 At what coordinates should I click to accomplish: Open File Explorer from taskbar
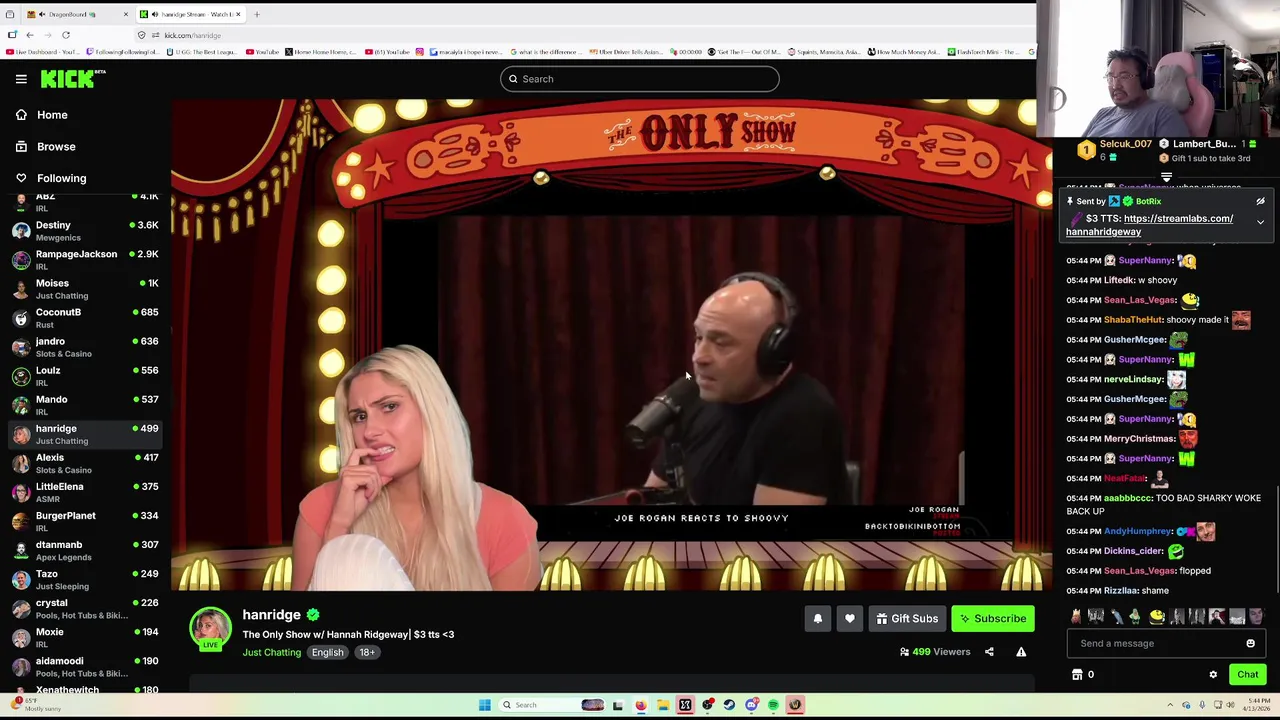[662, 705]
